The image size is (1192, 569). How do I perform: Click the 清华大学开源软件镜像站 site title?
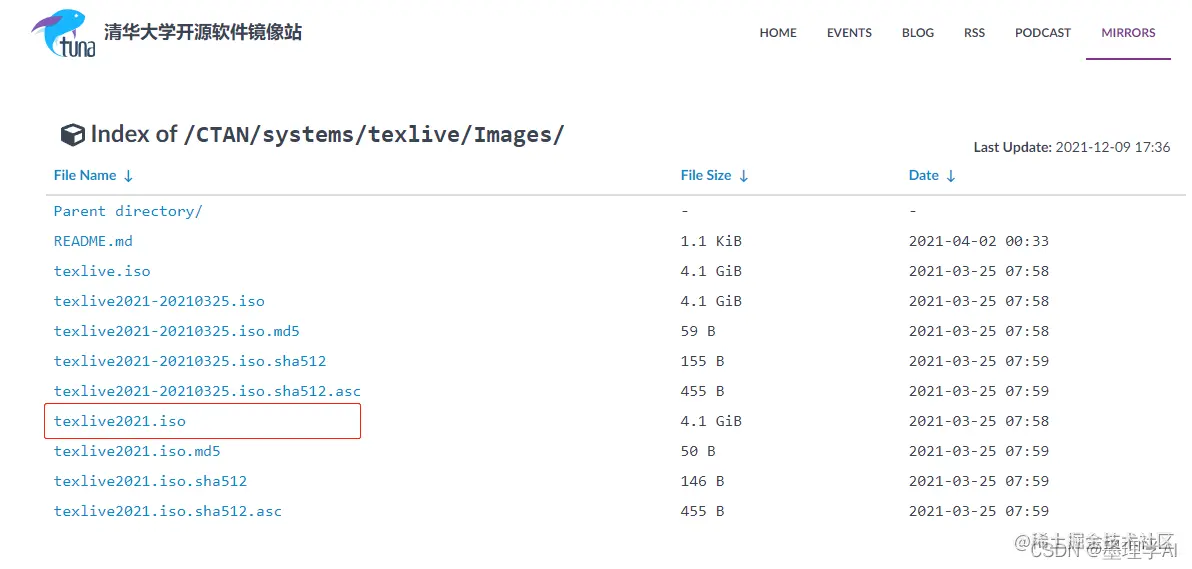[x=202, y=32]
